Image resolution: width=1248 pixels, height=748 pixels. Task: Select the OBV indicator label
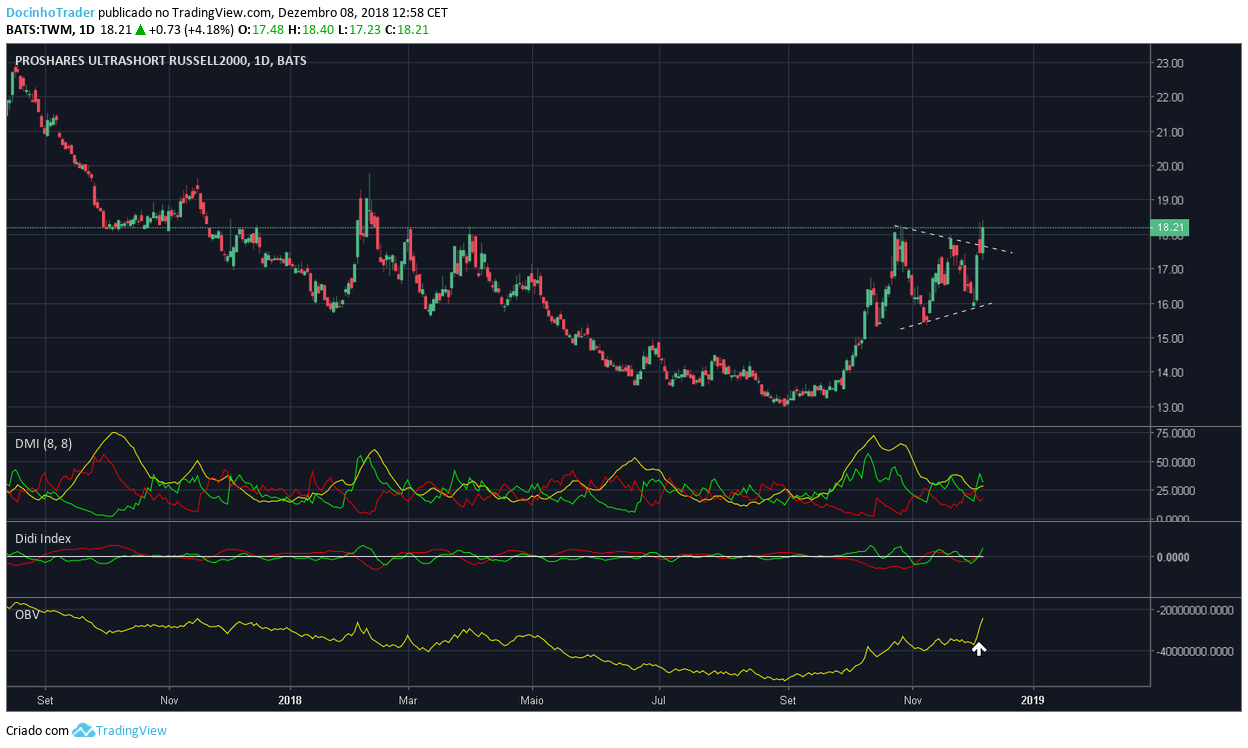coord(27,614)
